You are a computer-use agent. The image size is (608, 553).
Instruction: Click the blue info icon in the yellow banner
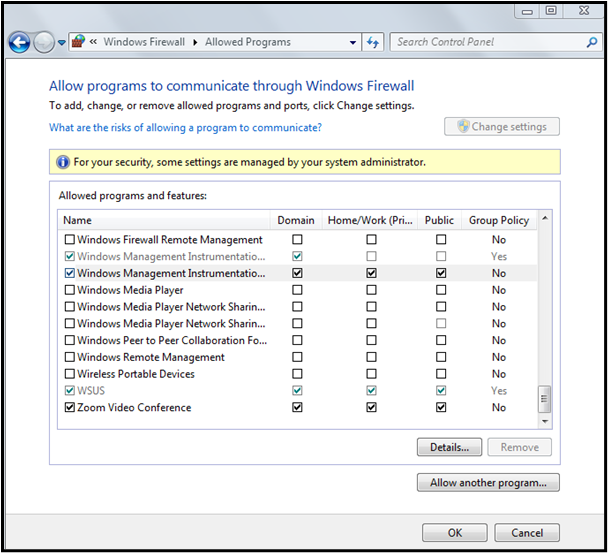[x=63, y=162]
